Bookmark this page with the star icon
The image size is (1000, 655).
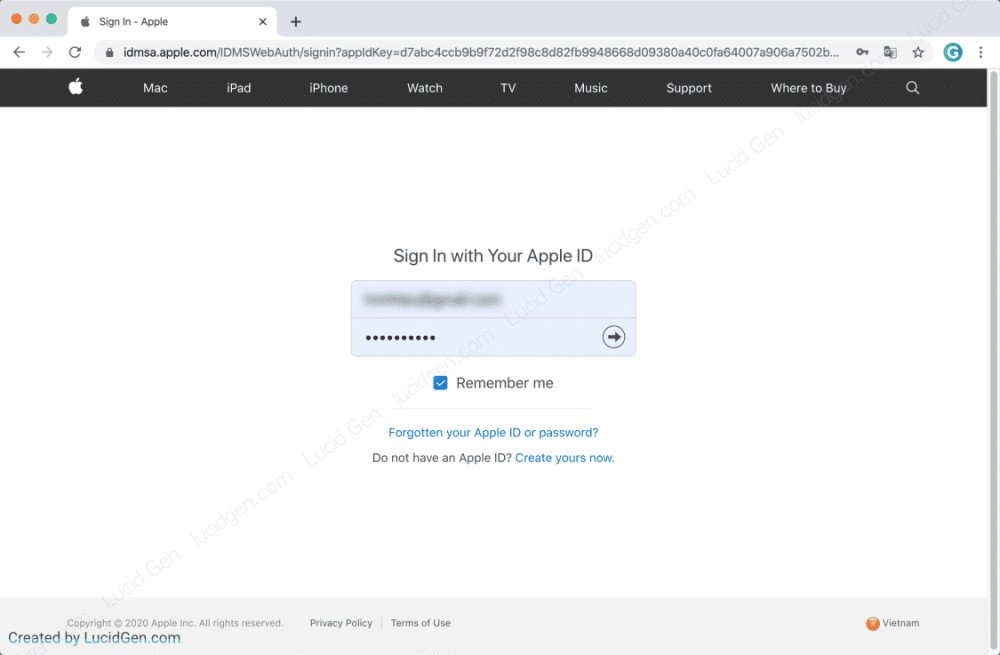click(918, 52)
